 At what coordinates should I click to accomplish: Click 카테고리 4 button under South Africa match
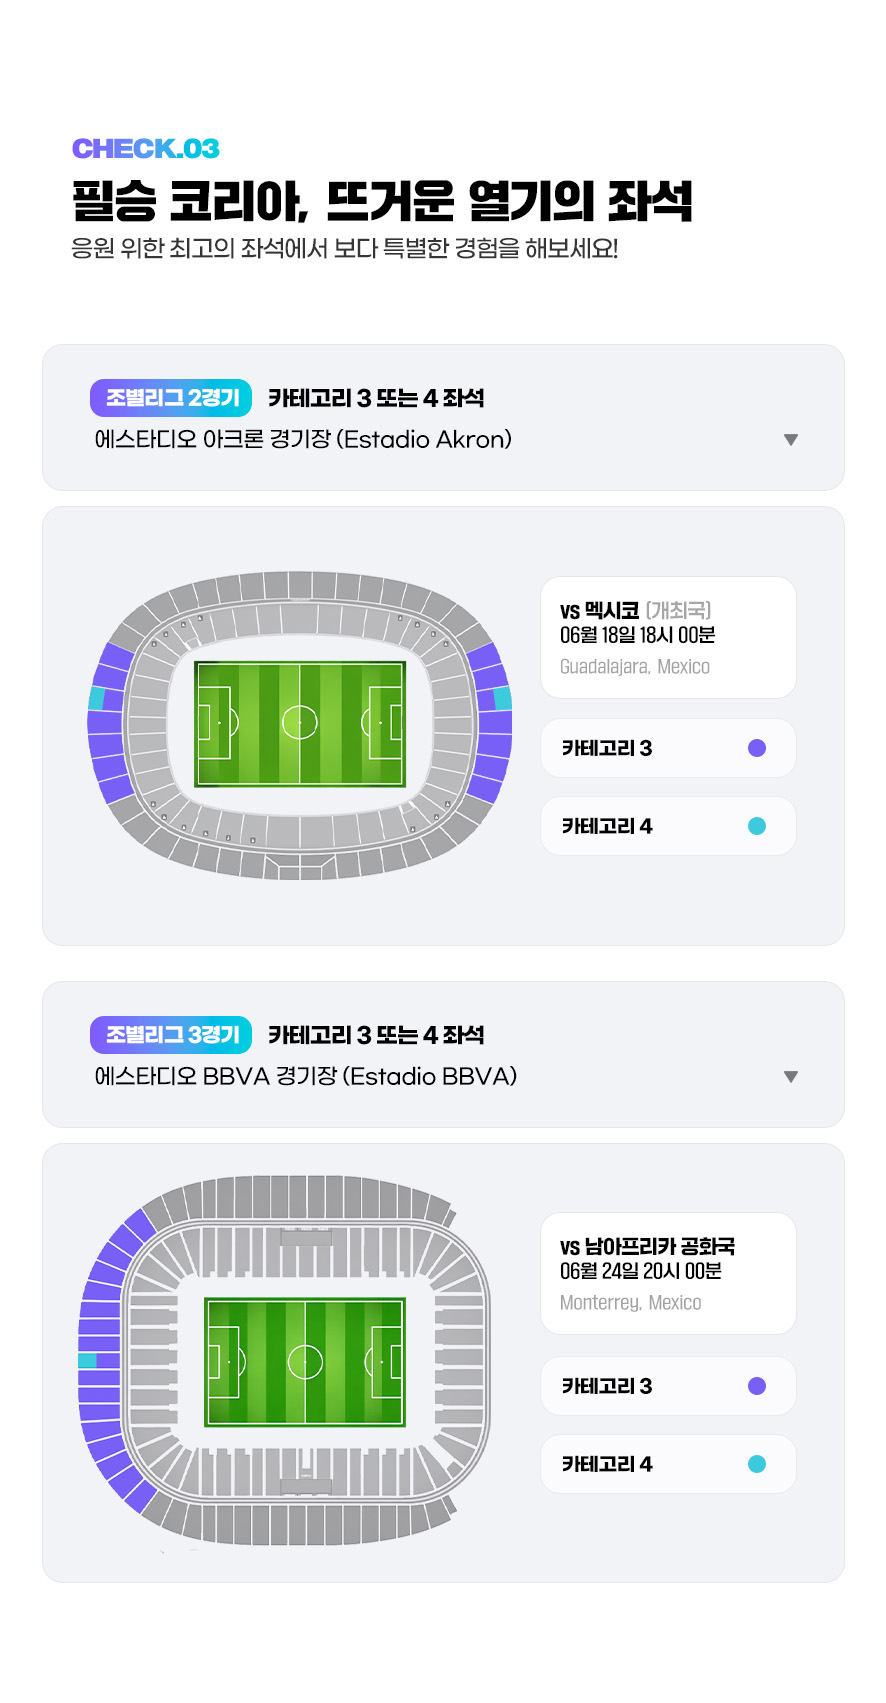667,1464
